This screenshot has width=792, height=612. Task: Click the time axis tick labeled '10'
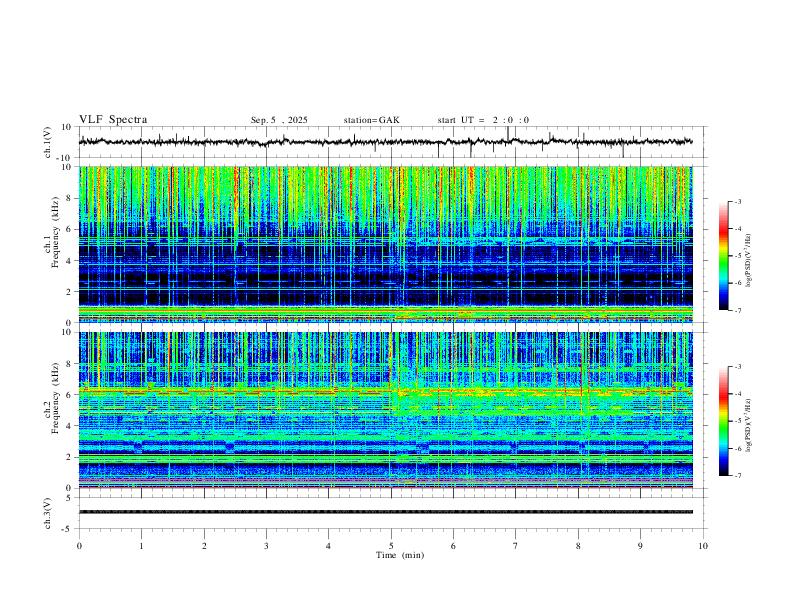703,546
